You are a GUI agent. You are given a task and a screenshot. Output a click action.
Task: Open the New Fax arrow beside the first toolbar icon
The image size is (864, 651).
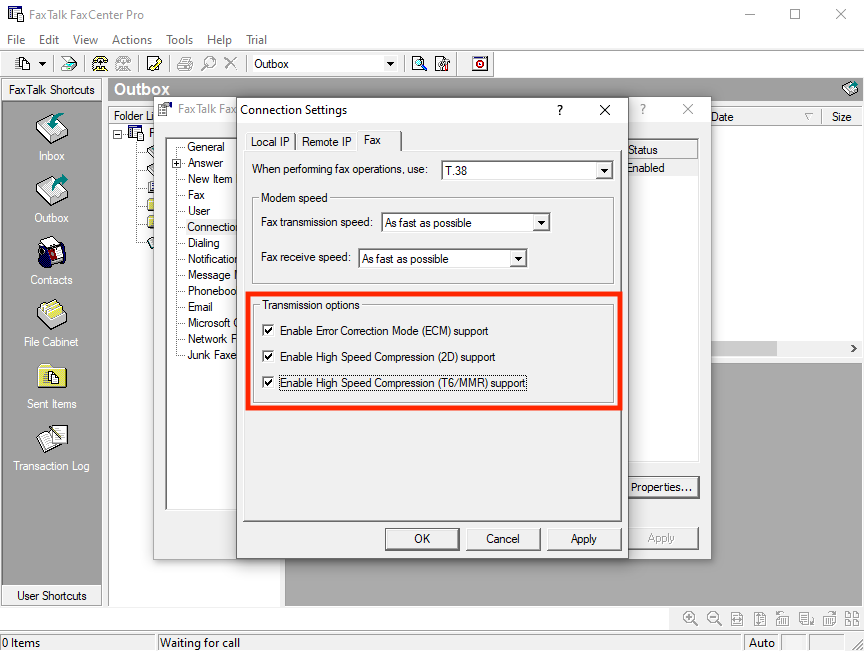click(42, 64)
